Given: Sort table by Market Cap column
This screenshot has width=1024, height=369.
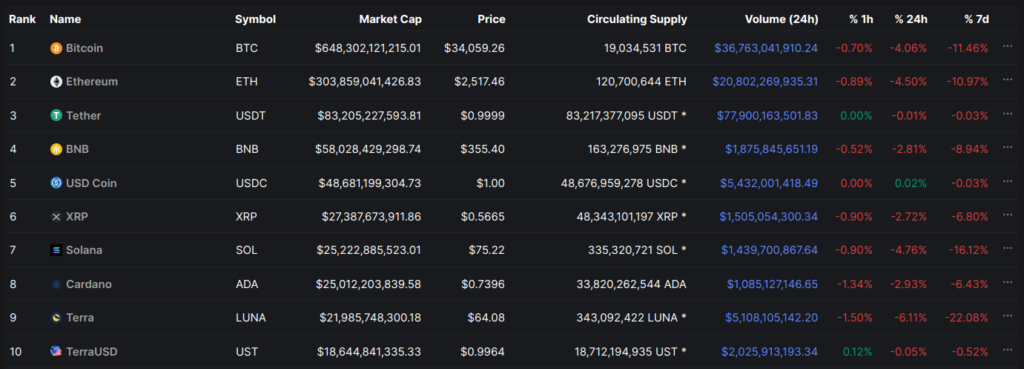Looking at the screenshot, I should [x=391, y=20].
